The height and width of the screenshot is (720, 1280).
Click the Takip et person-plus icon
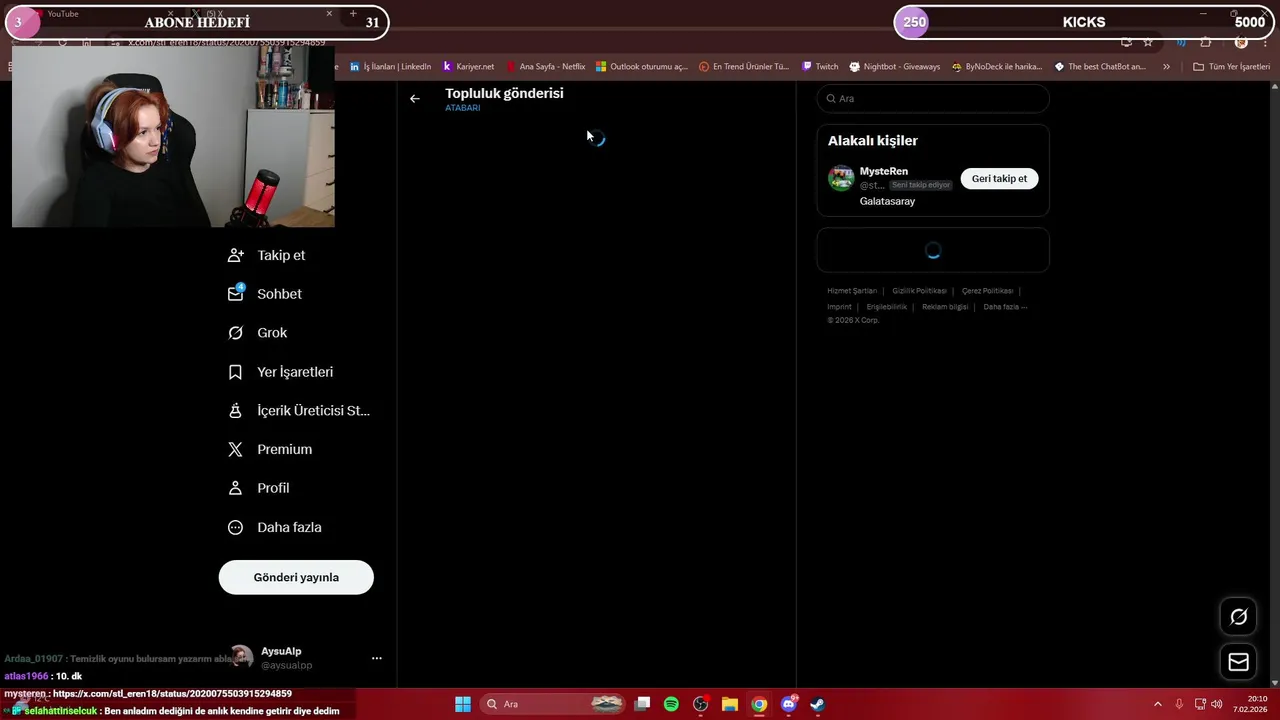click(236, 255)
